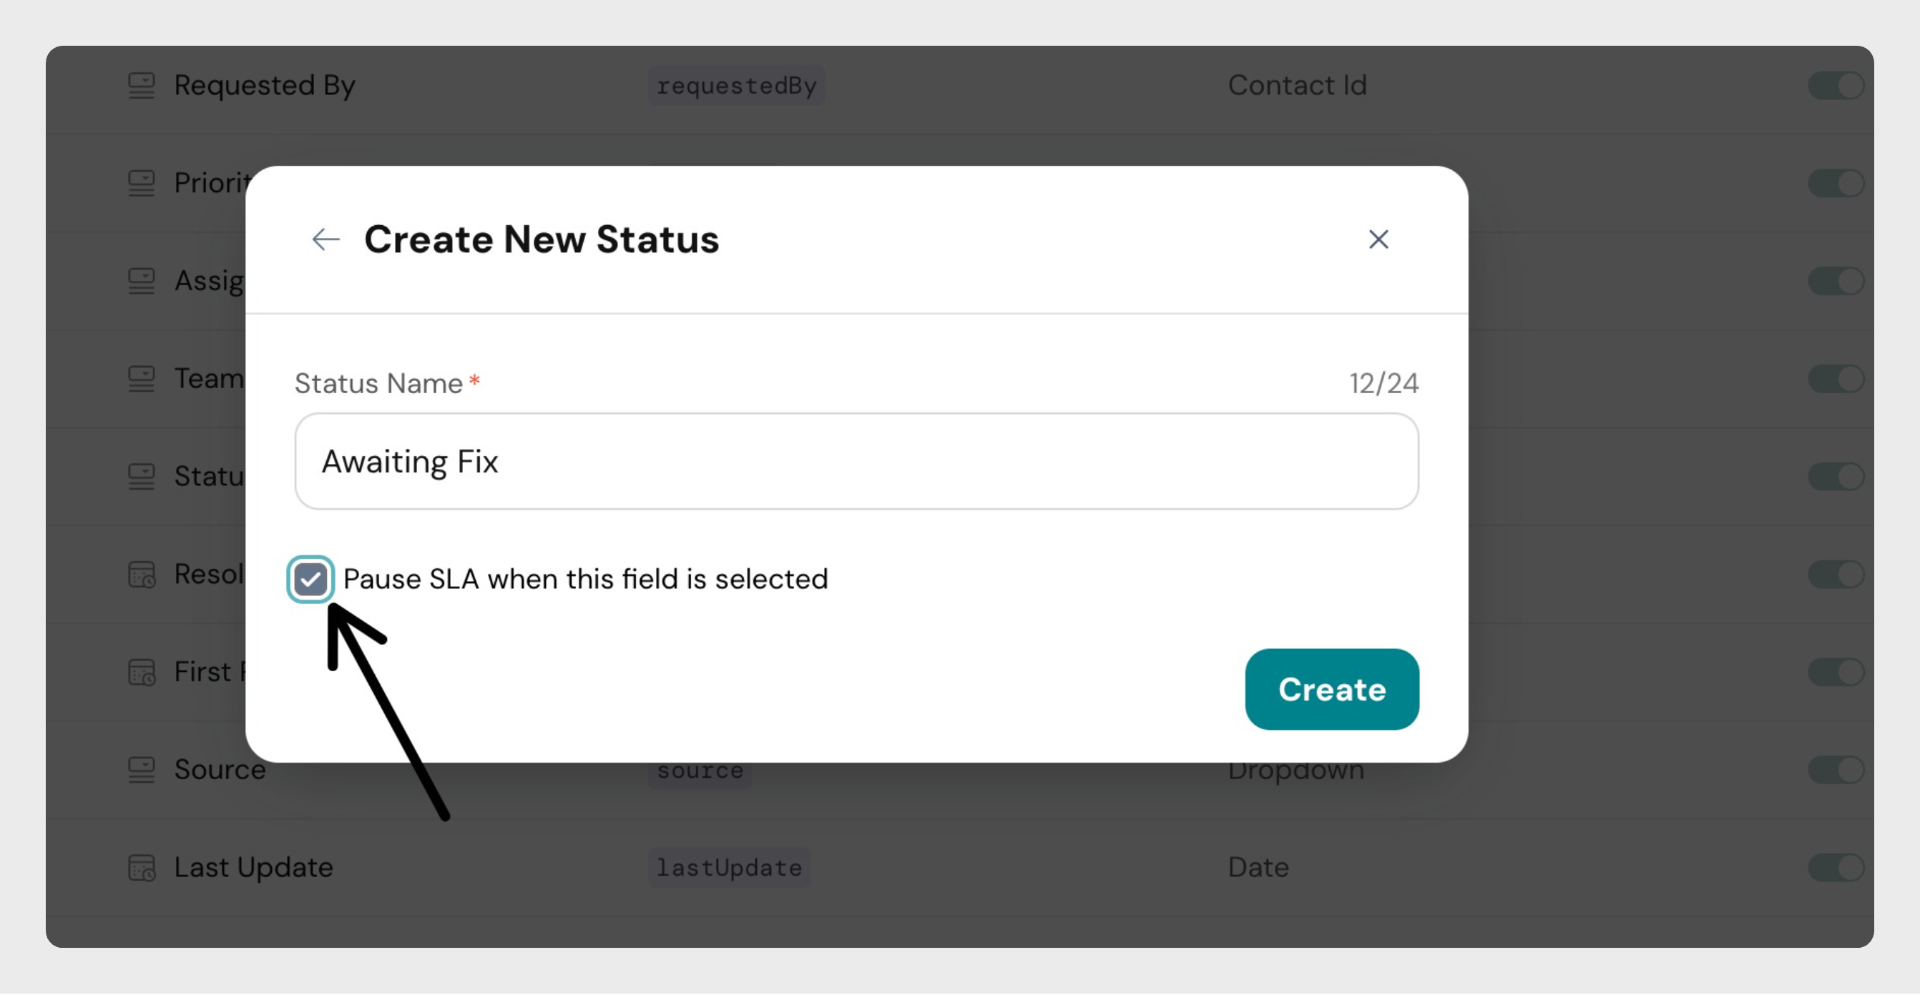Toggle the Last Update field switch
1920x995 pixels.
(x=1835, y=868)
